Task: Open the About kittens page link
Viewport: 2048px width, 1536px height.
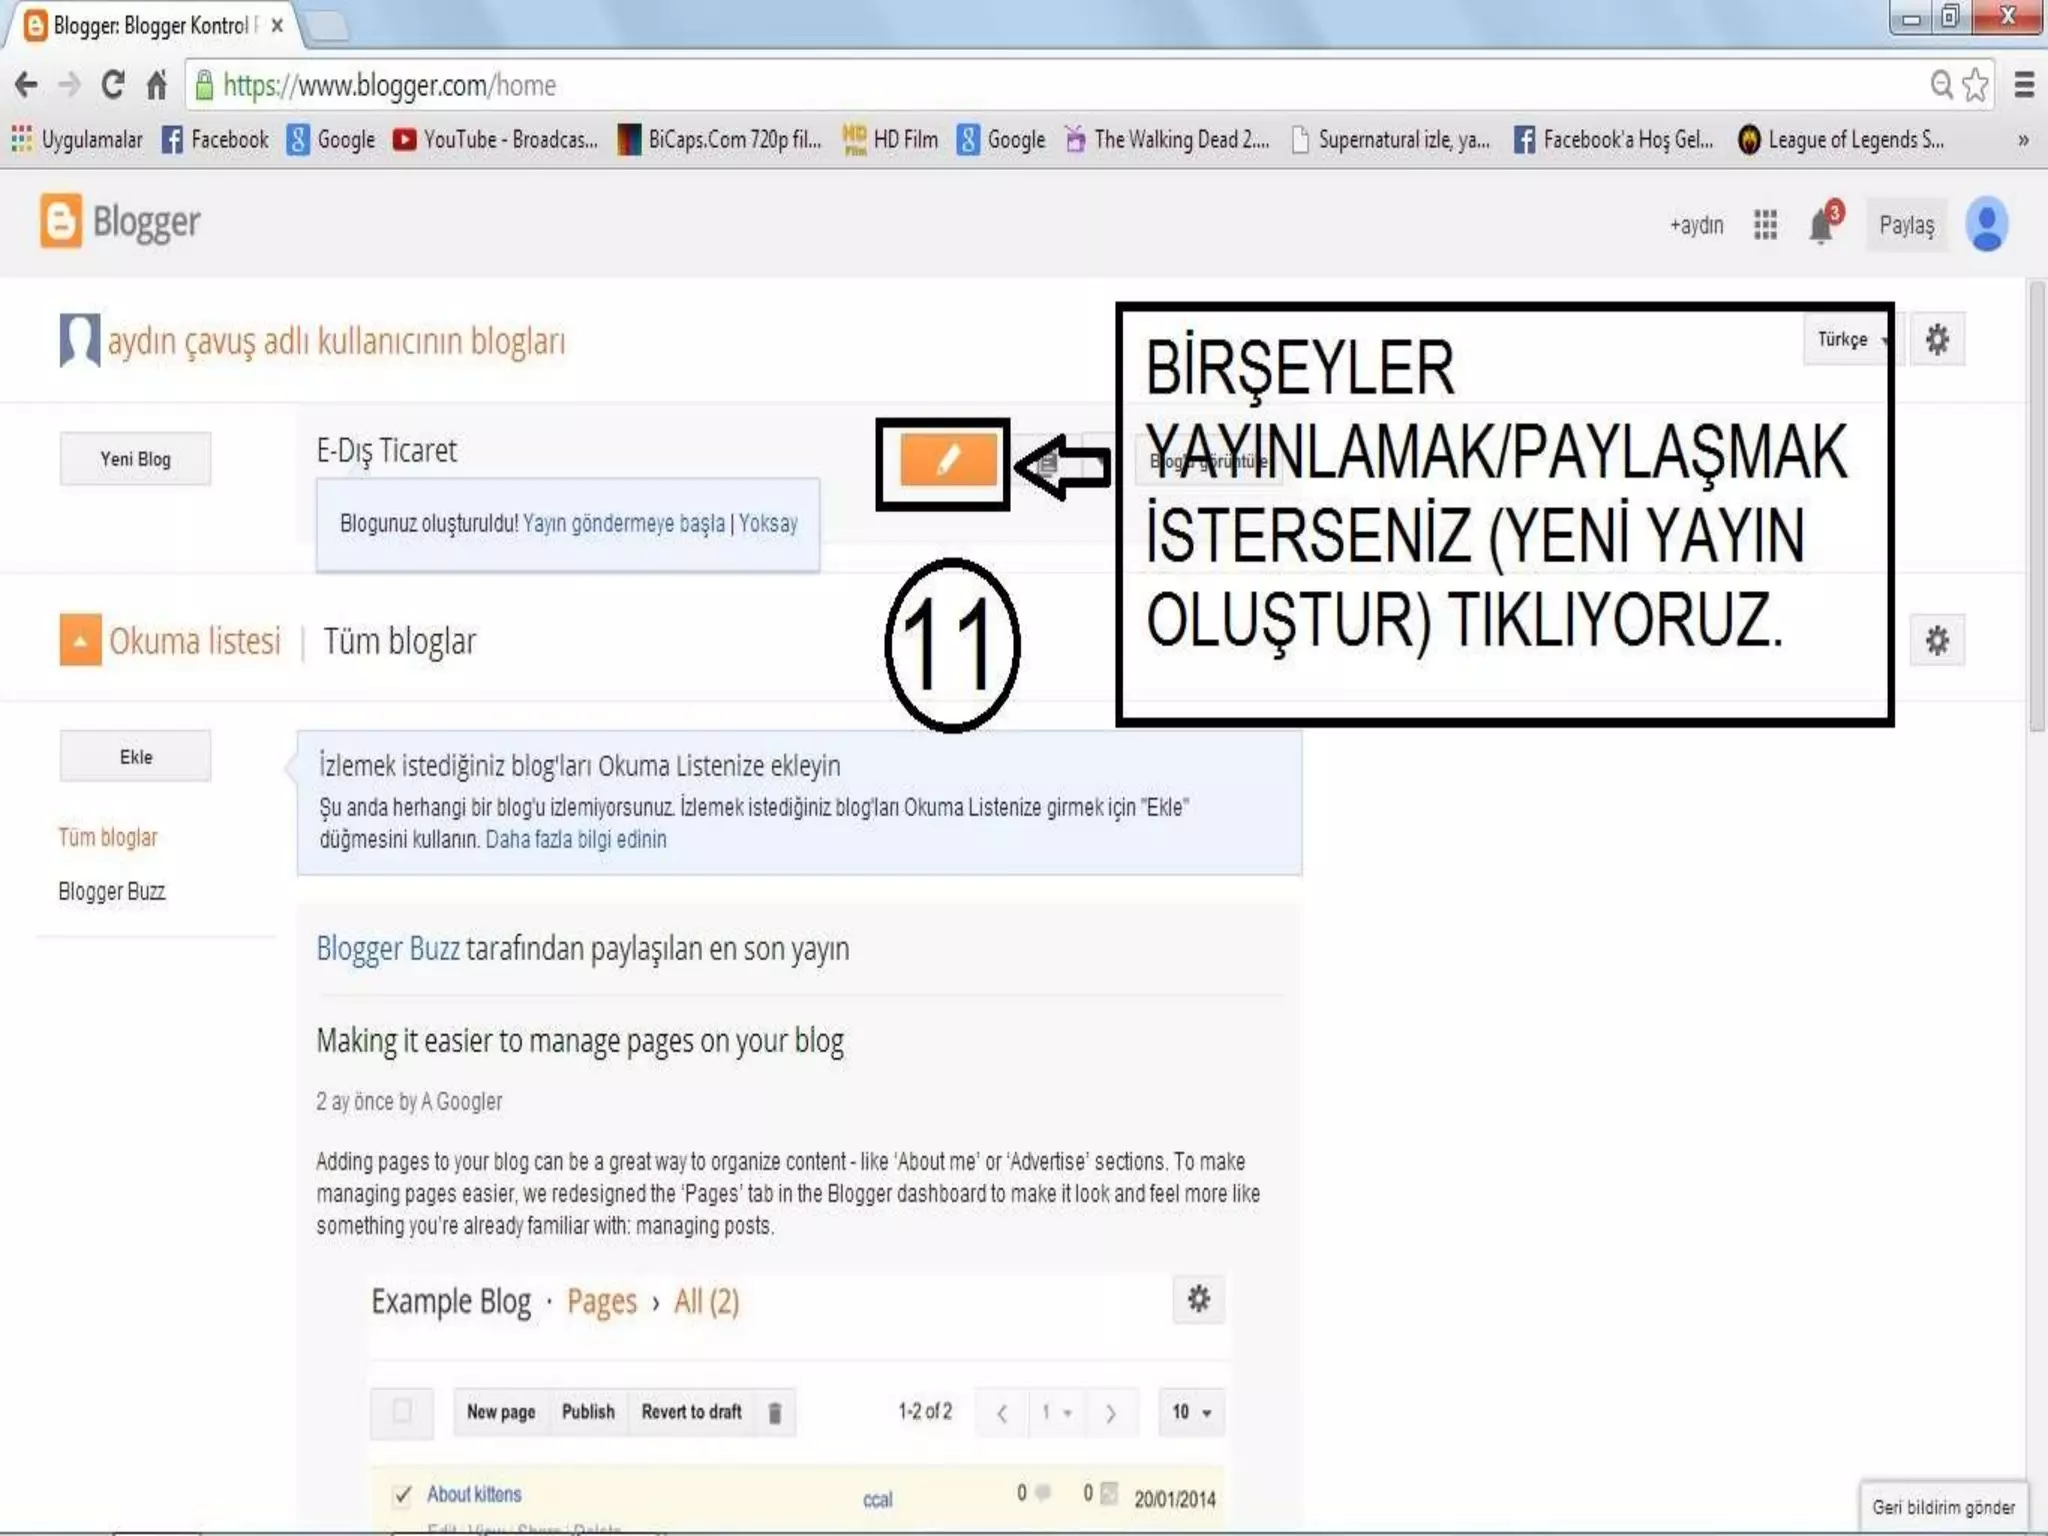Action: point(474,1494)
